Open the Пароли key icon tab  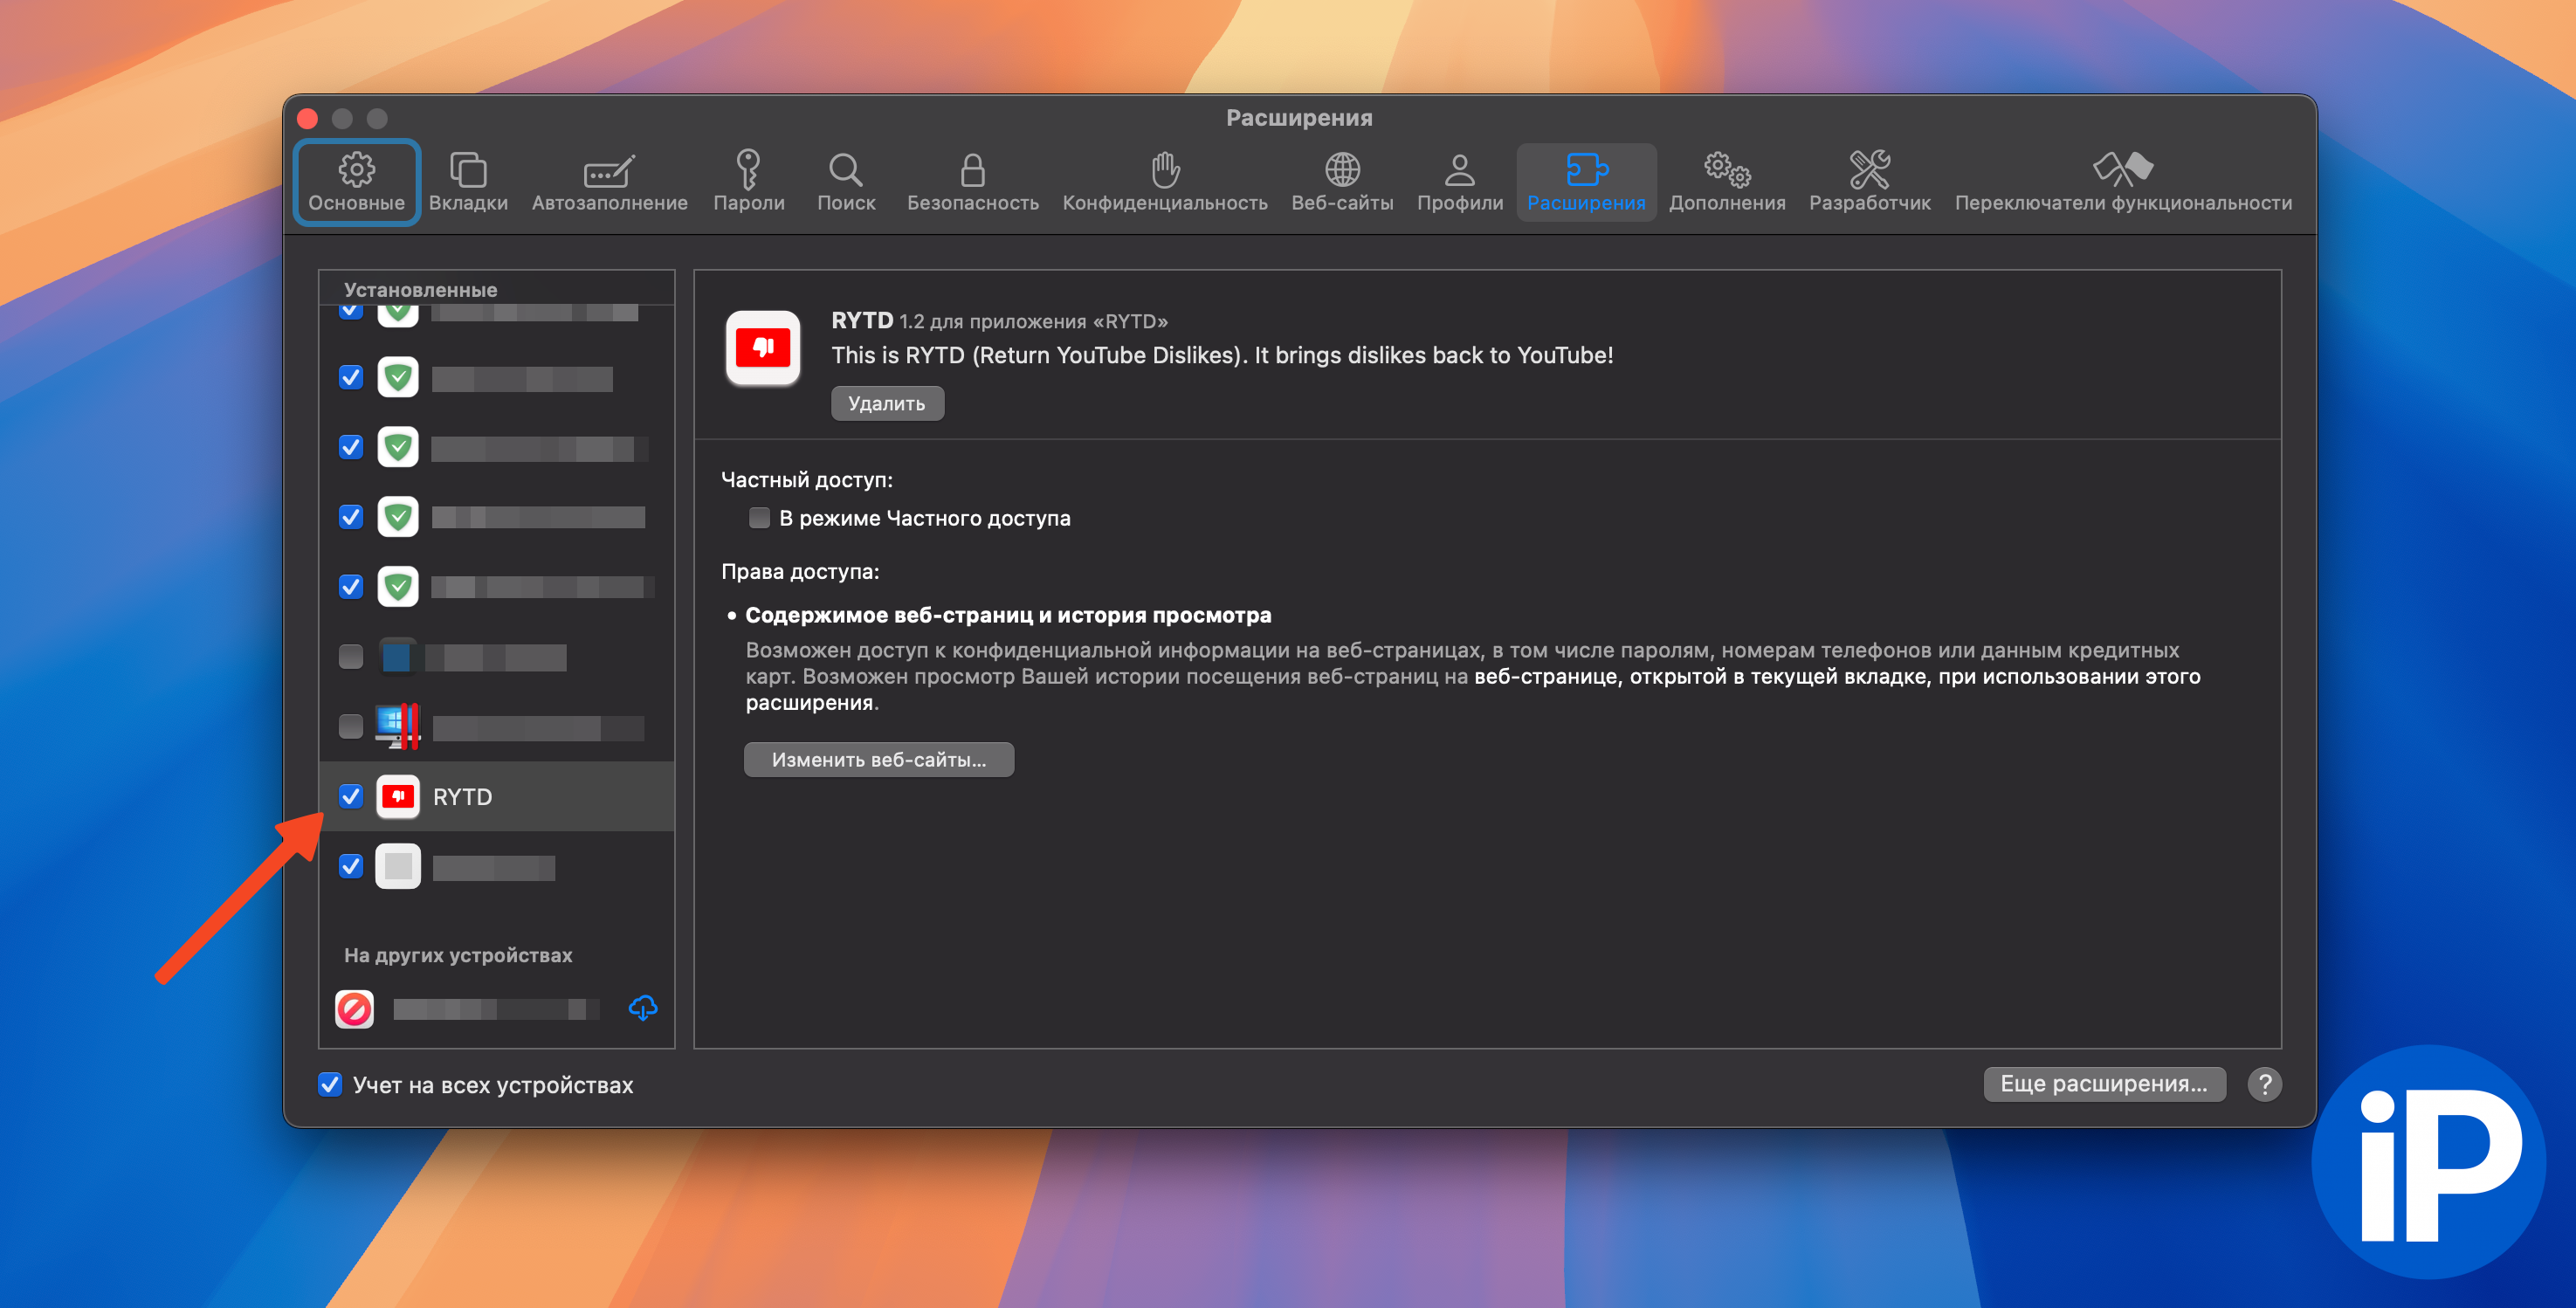pyautogui.click(x=748, y=183)
